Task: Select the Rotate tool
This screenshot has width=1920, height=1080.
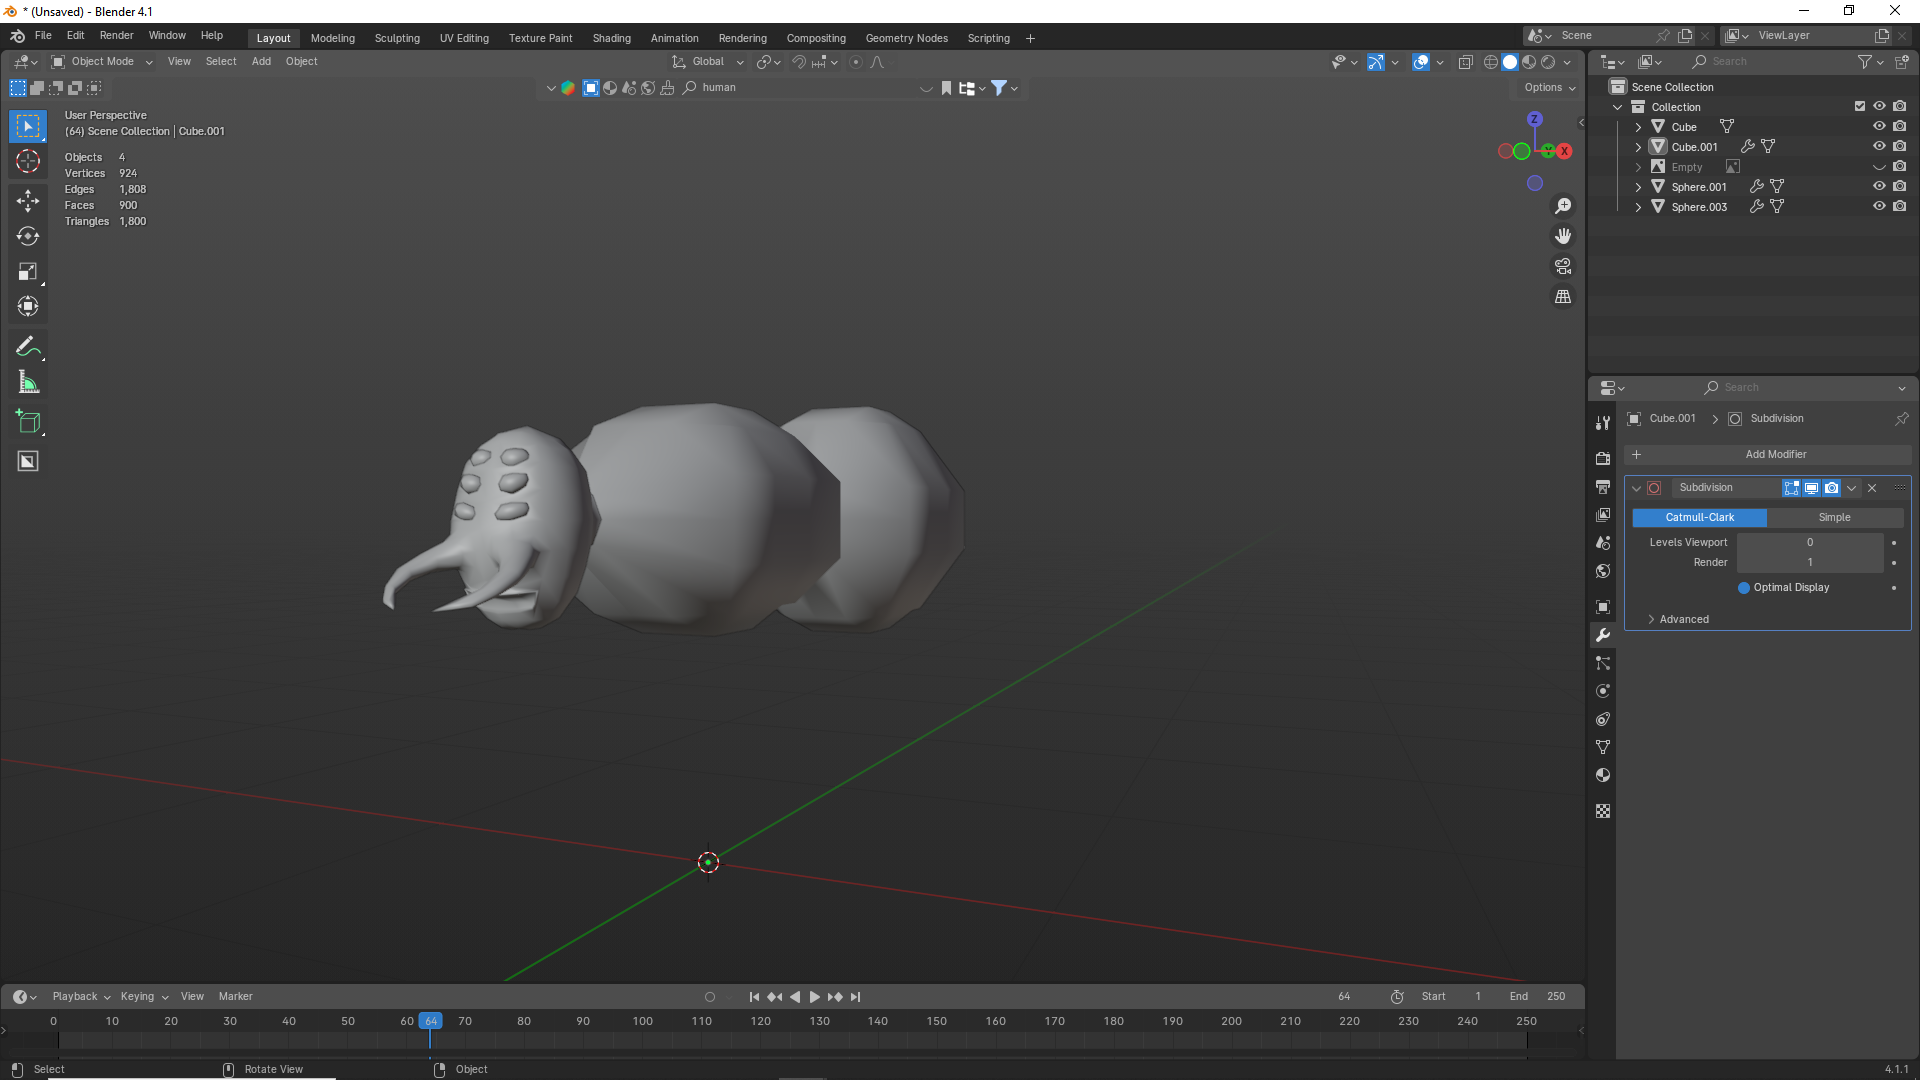Action: (28, 237)
